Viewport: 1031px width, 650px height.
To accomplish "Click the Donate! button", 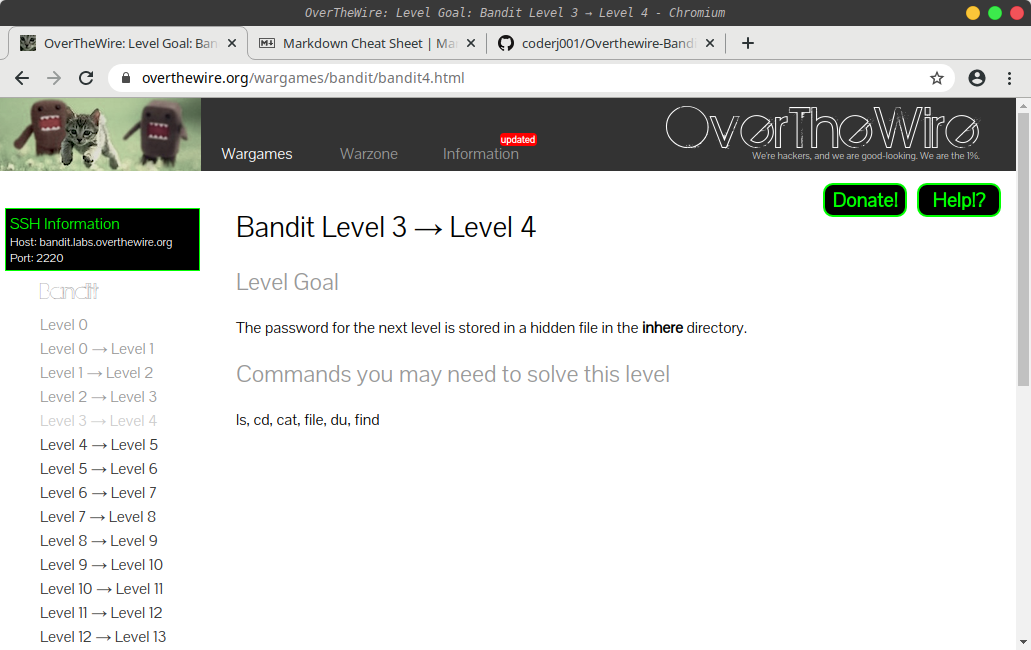I will tap(865, 200).
